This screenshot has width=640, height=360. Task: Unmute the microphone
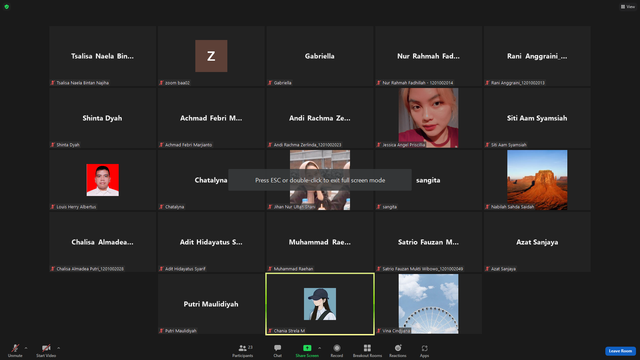[15, 350]
